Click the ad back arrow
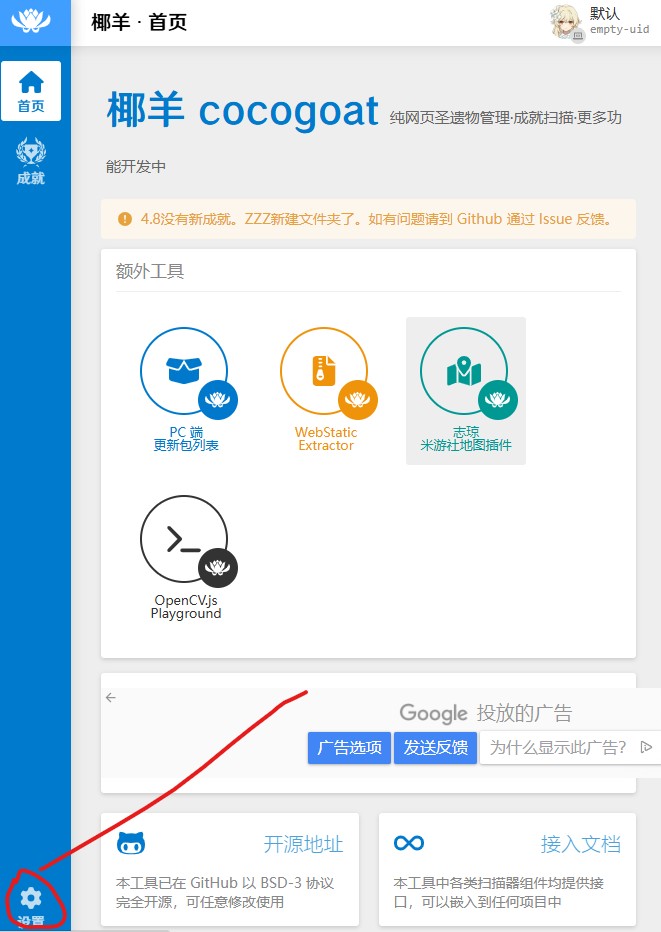The width and height of the screenshot is (661, 932). tap(111, 697)
